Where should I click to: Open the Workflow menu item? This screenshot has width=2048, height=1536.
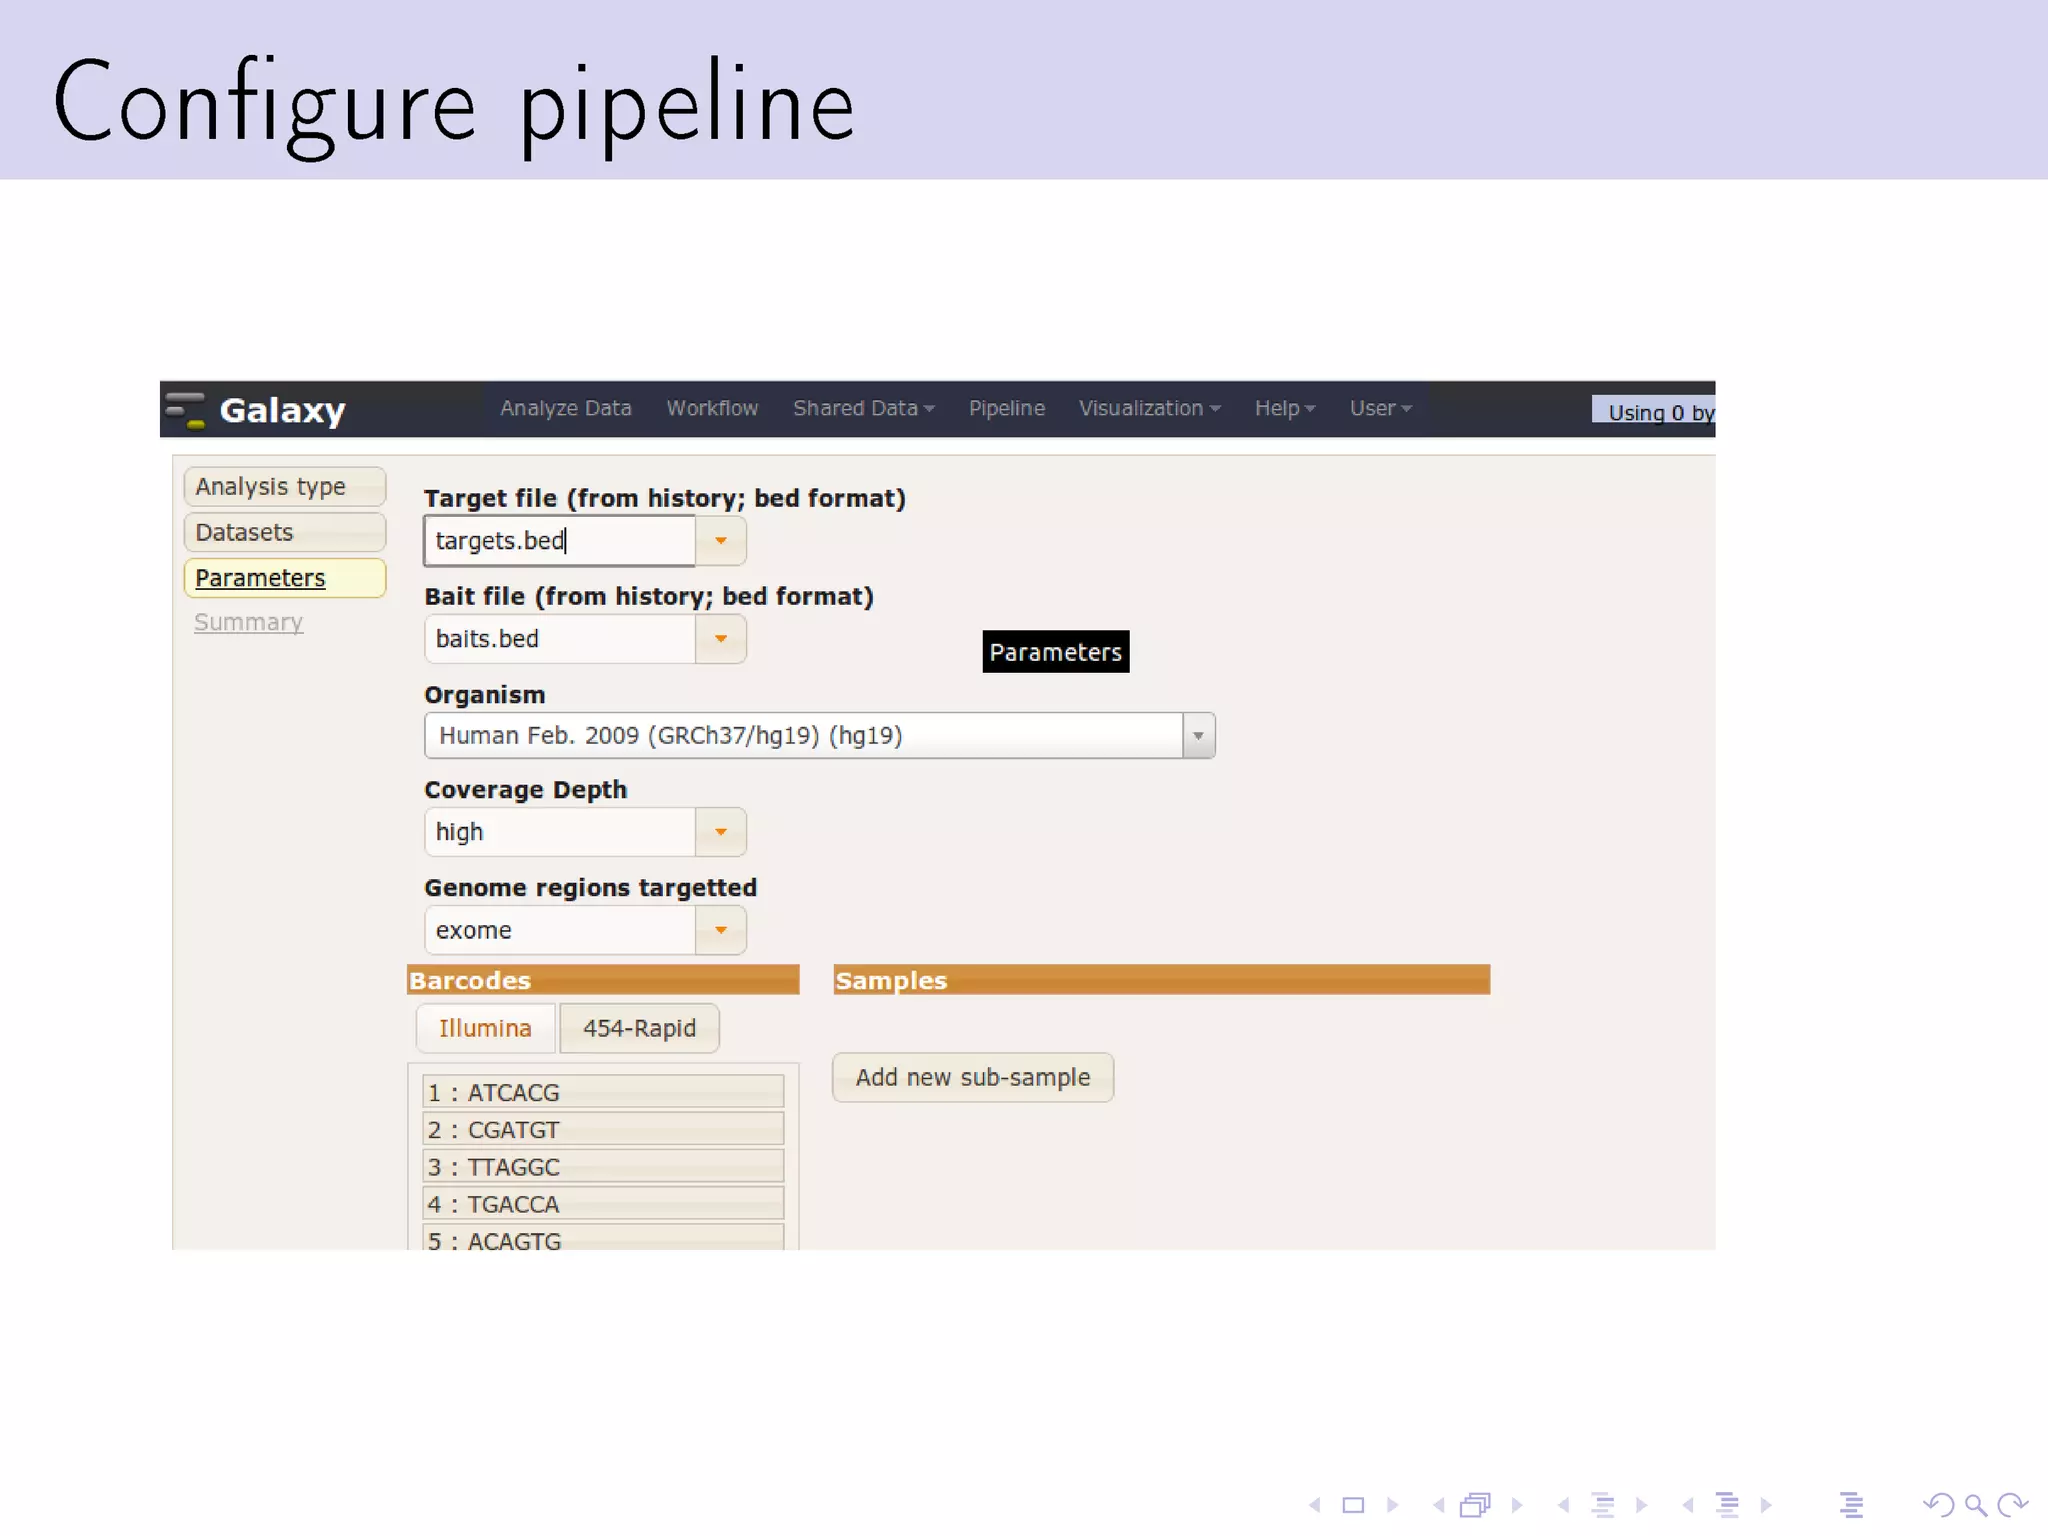[x=712, y=408]
